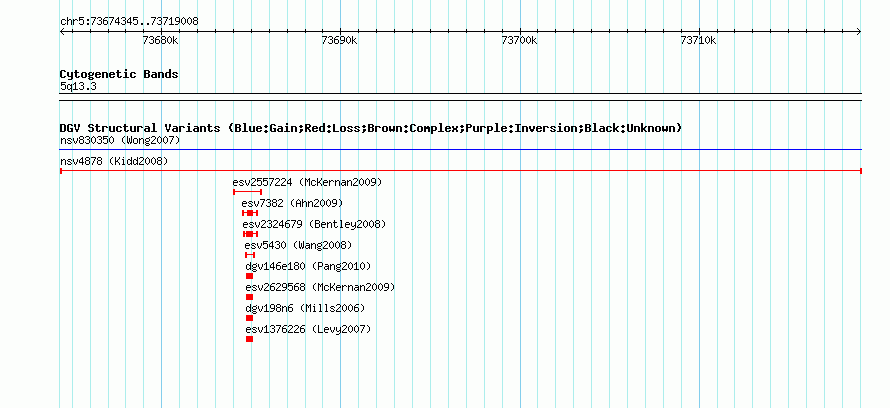Open esv2557224 (McKernan2009) variant label
This screenshot has width=890, height=408.
[307, 183]
